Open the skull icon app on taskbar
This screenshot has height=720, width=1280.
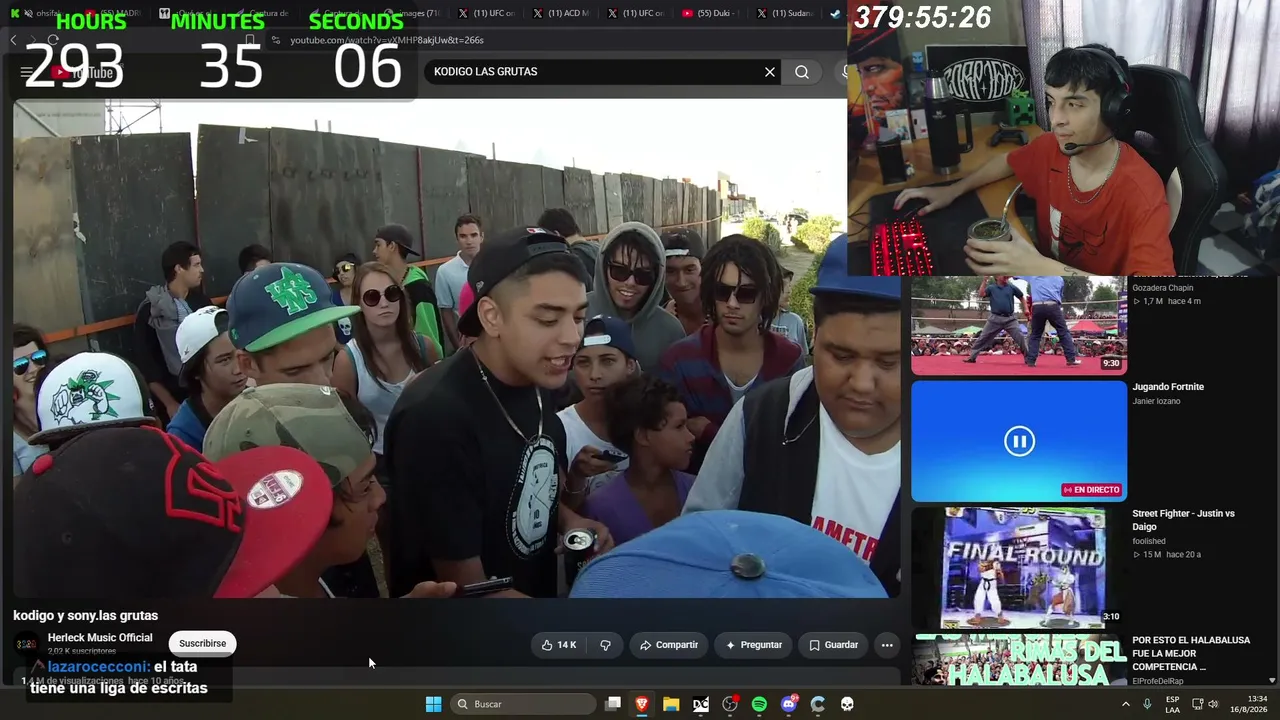847,704
